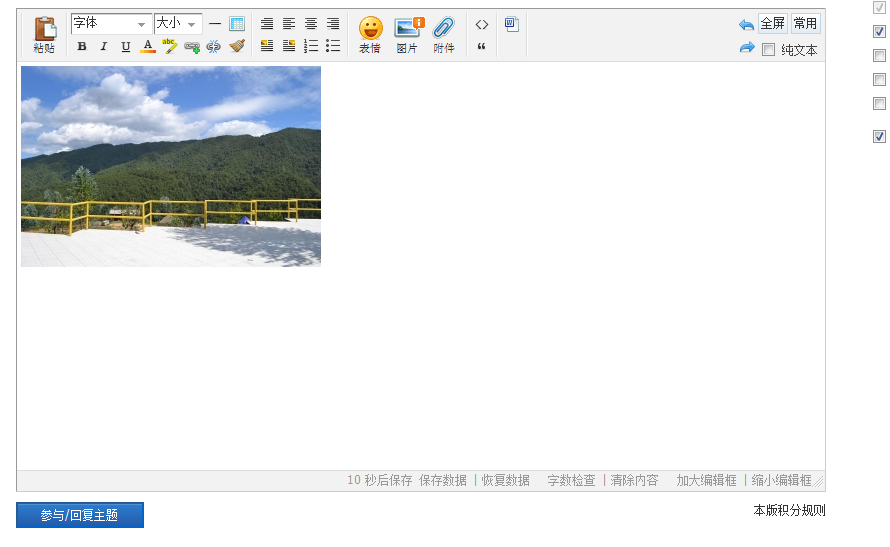This screenshot has height=547, width=890.
Task: Check the middle unchecked checkbox in right column
Action: point(879,79)
